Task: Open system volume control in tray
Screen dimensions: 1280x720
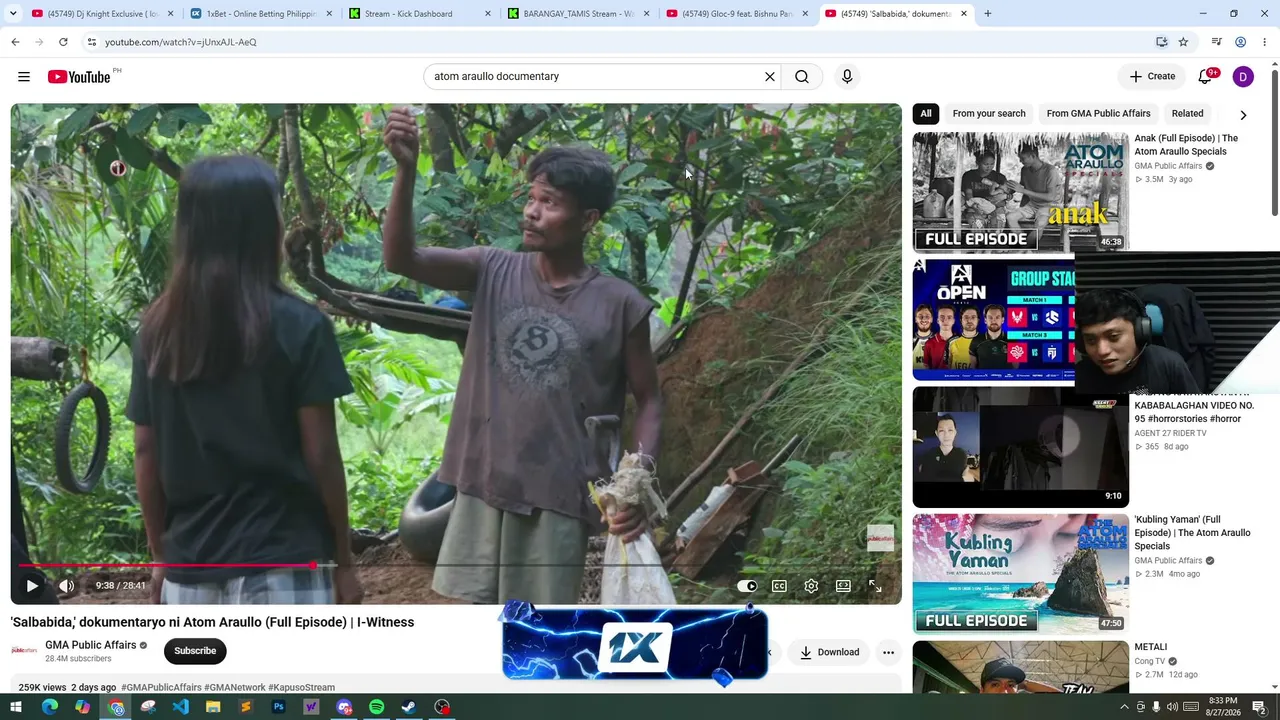Action: click(1172, 708)
